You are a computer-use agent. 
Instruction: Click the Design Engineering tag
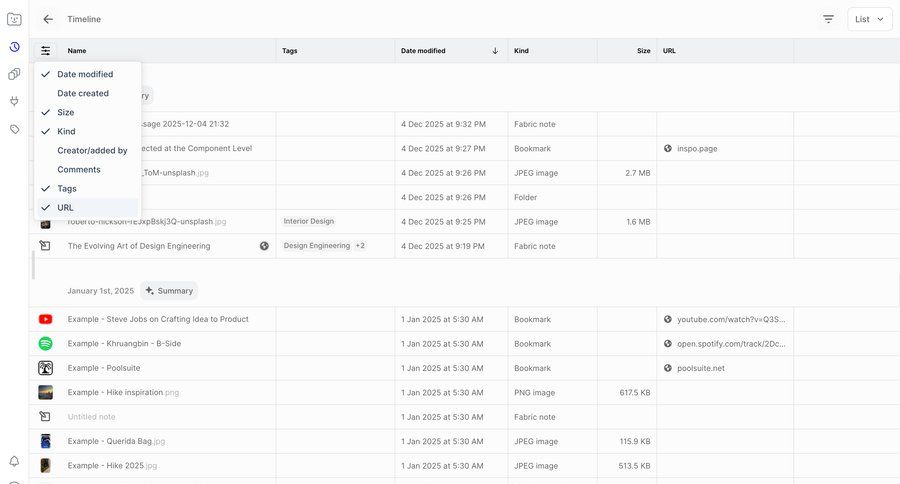click(x=317, y=246)
